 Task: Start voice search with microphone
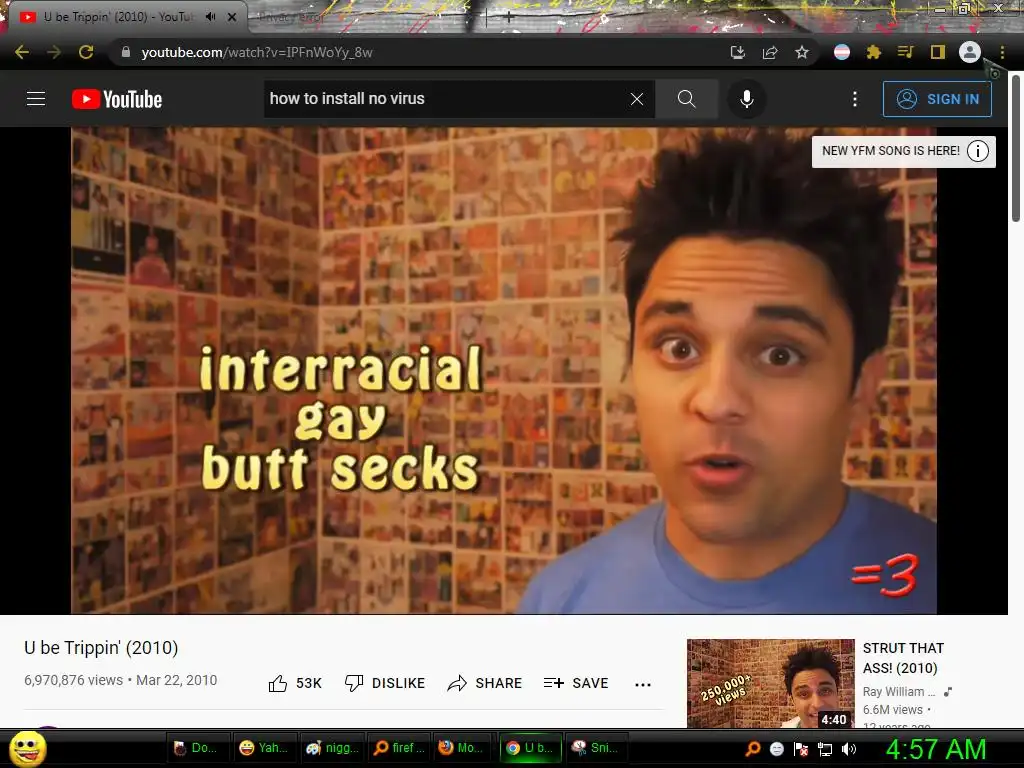pos(746,99)
